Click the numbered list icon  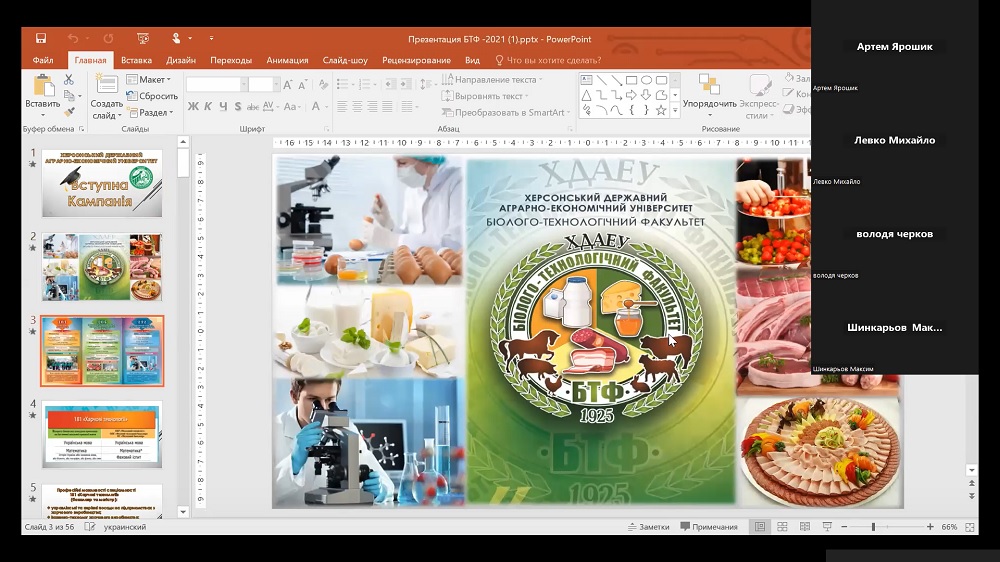point(366,84)
